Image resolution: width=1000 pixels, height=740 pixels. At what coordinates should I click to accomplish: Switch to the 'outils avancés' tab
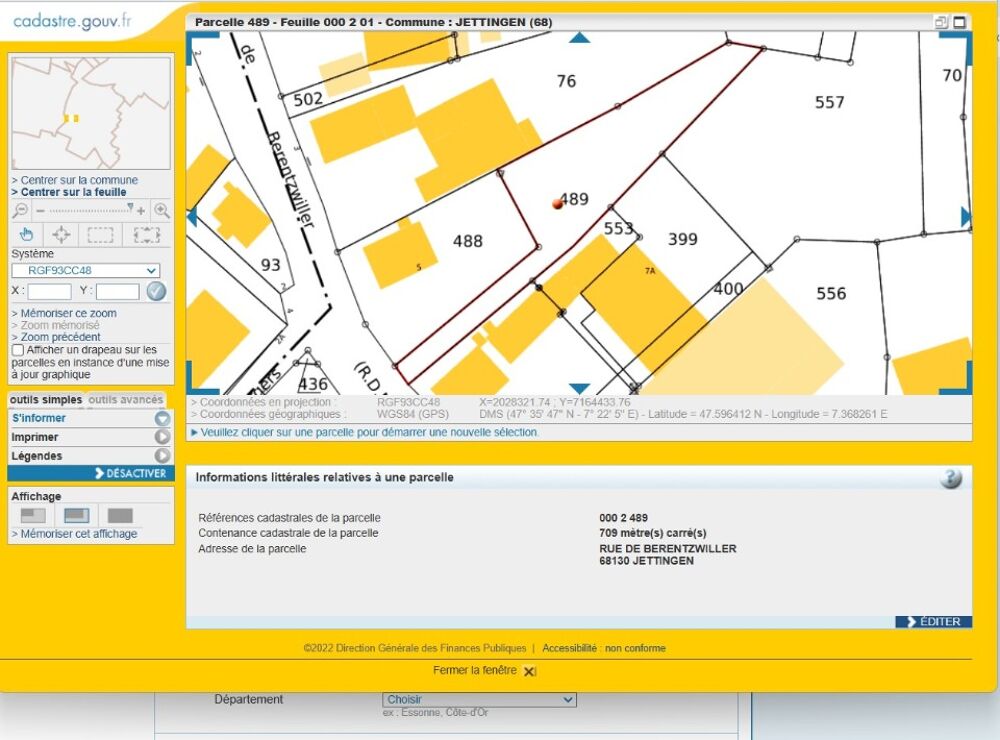tap(126, 400)
